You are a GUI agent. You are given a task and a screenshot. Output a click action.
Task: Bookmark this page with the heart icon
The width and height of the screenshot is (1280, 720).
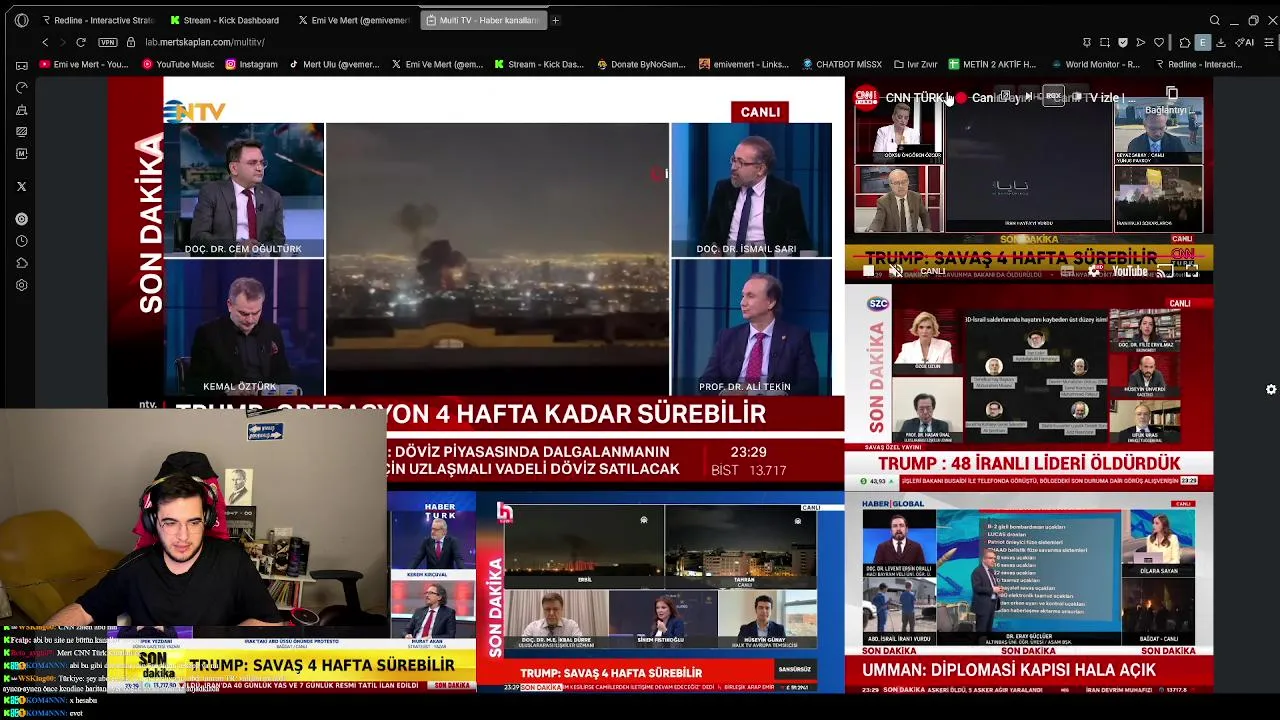click(x=1159, y=42)
